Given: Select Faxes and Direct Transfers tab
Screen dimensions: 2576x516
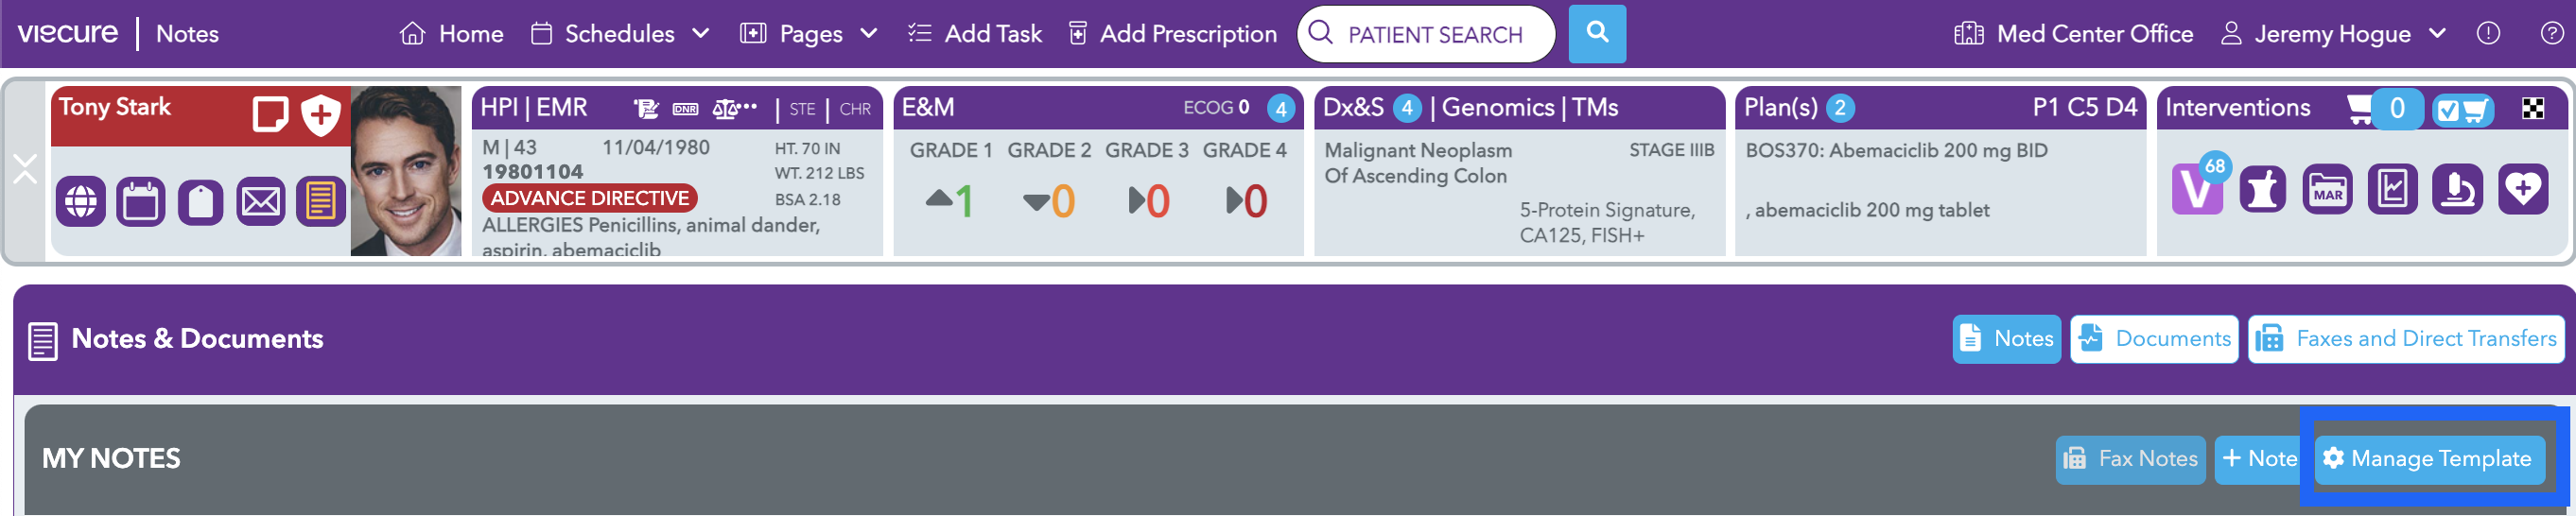Looking at the screenshot, I should [x=2407, y=339].
